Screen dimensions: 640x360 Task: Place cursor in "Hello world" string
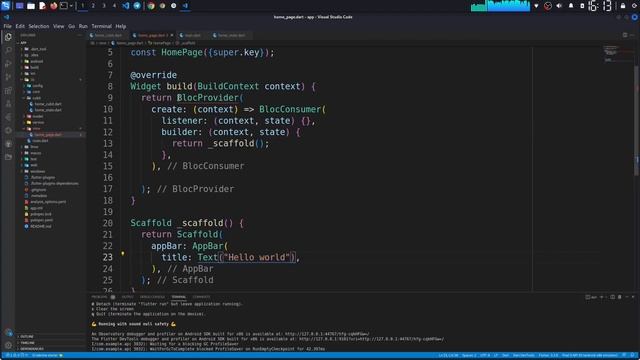[x=256, y=258]
